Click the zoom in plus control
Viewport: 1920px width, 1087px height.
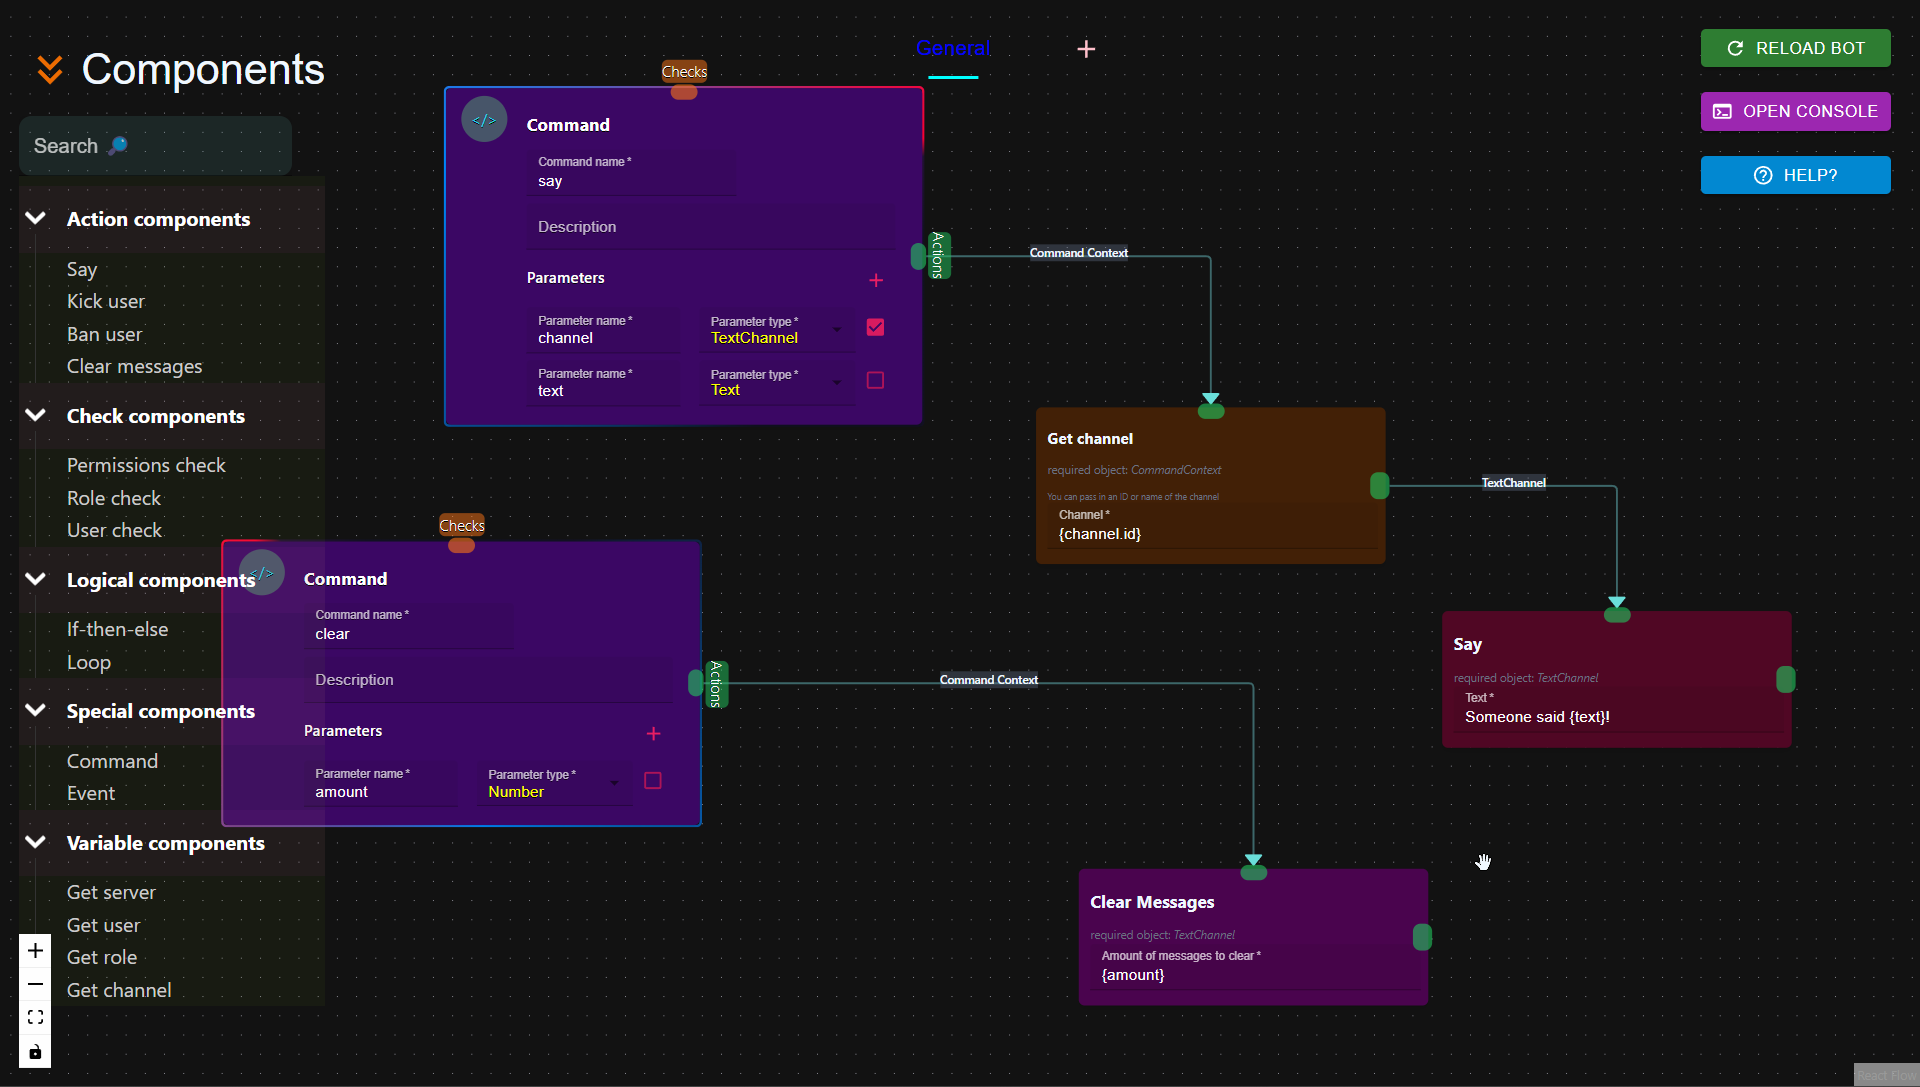coord(35,950)
